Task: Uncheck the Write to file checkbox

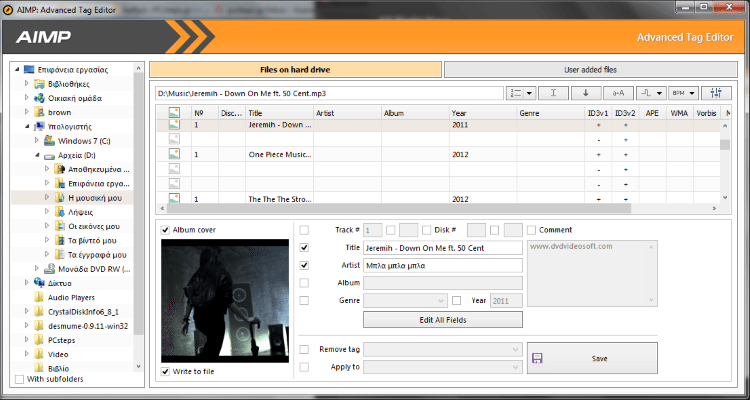Action: 165,371
